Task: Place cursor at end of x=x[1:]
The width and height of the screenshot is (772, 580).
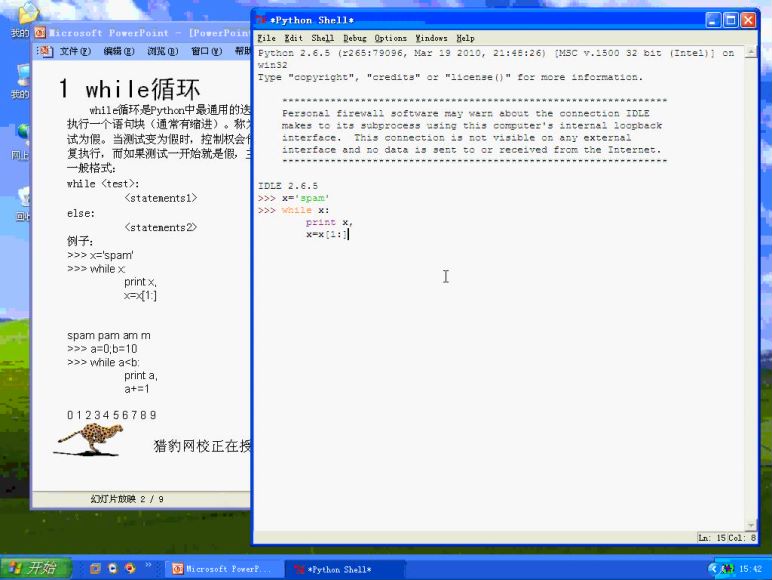Action: [348, 234]
